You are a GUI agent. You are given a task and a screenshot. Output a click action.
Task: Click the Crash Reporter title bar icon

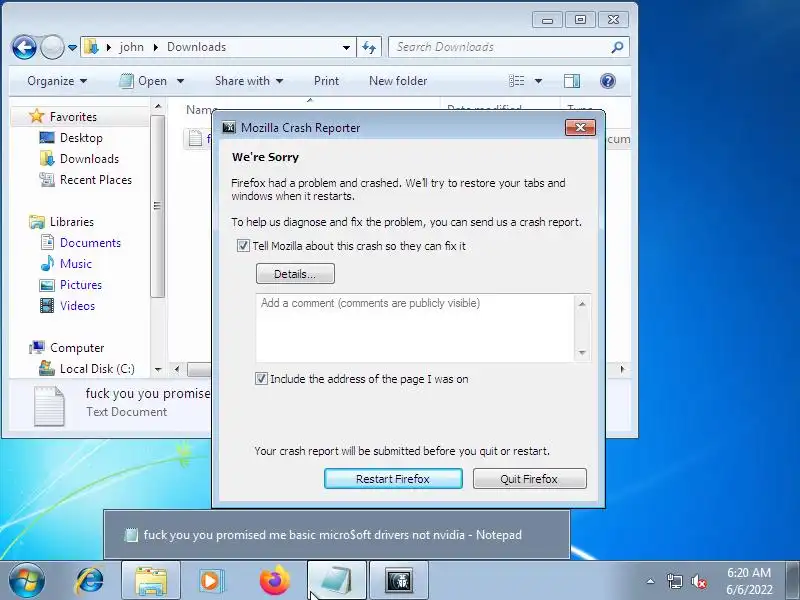229,128
